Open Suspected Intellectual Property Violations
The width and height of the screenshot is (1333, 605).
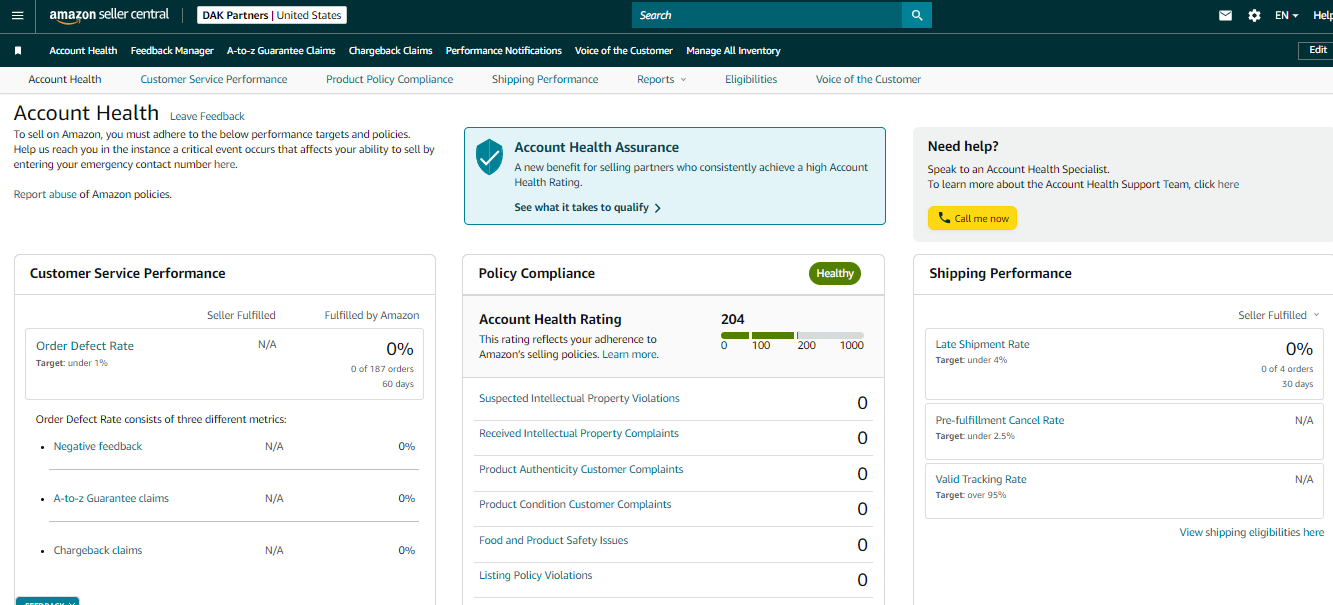(579, 398)
